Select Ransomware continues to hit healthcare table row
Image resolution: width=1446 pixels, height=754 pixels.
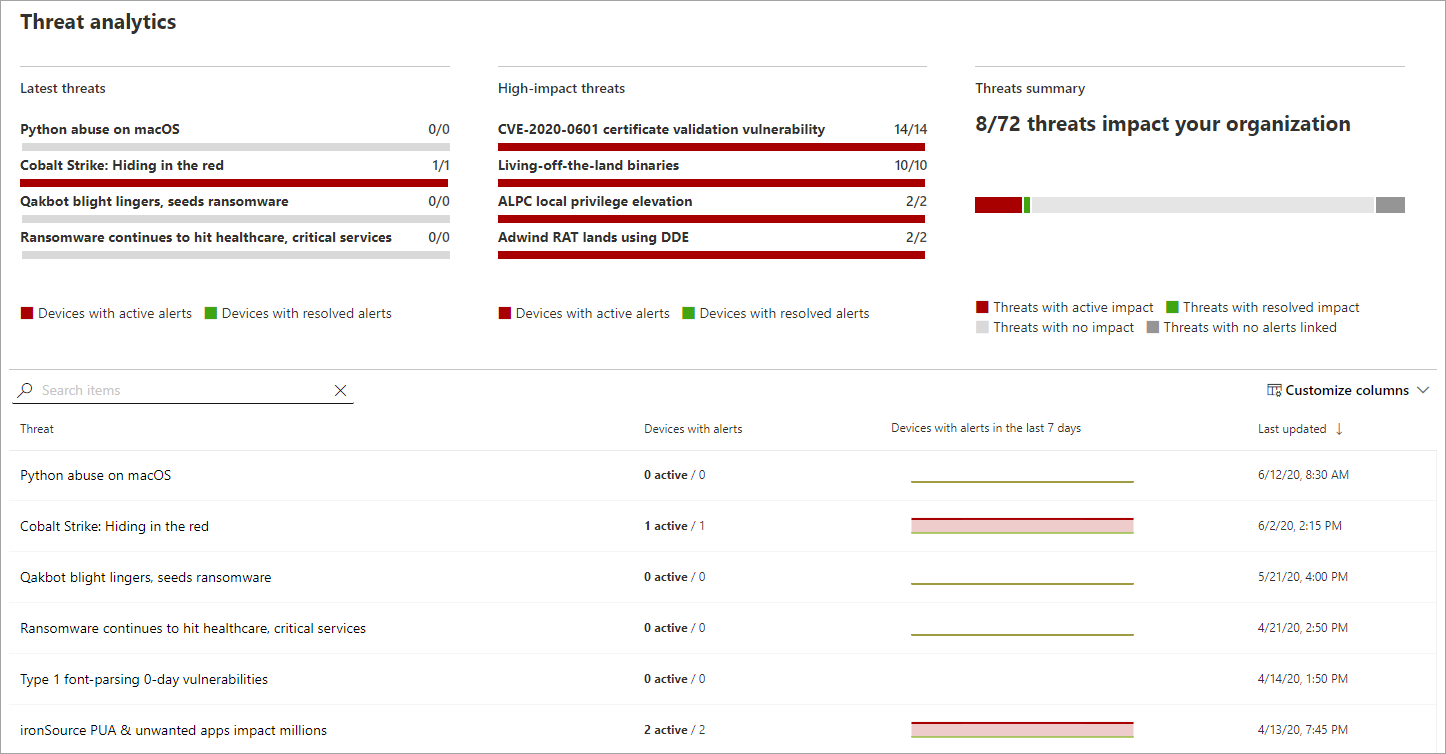point(722,628)
